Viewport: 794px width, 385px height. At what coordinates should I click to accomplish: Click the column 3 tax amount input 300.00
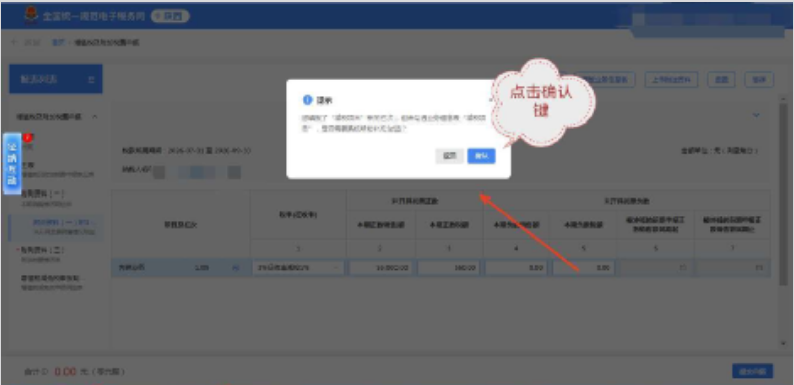[x=449, y=267]
